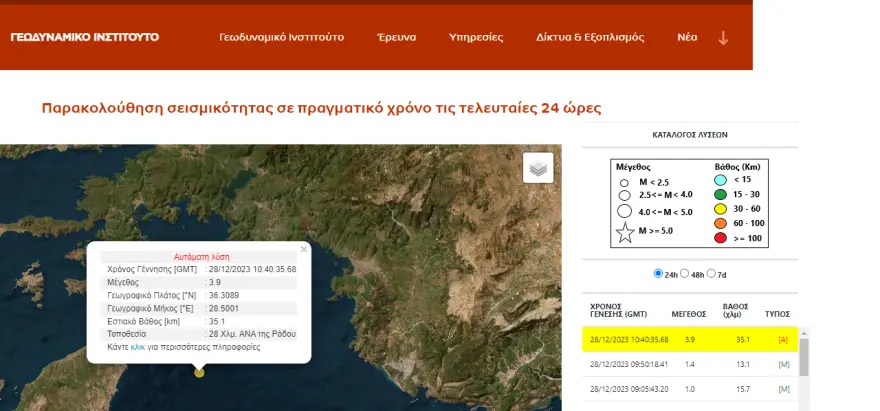The image size is (880, 411).
Task: Click the red depth >=100 circle
Action: [x=720, y=239]
